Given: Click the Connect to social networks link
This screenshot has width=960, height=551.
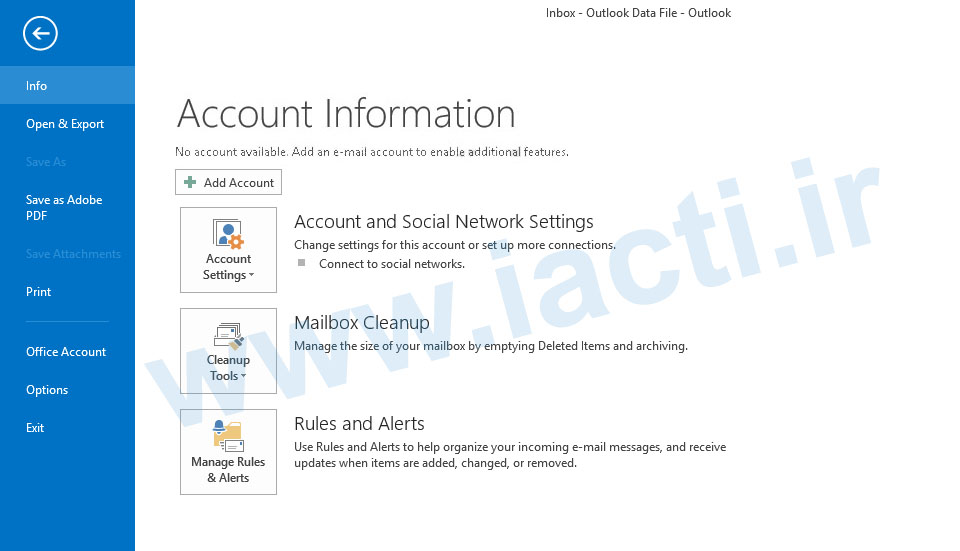Looking at the screenshot, I should click(x=391, y=264).
